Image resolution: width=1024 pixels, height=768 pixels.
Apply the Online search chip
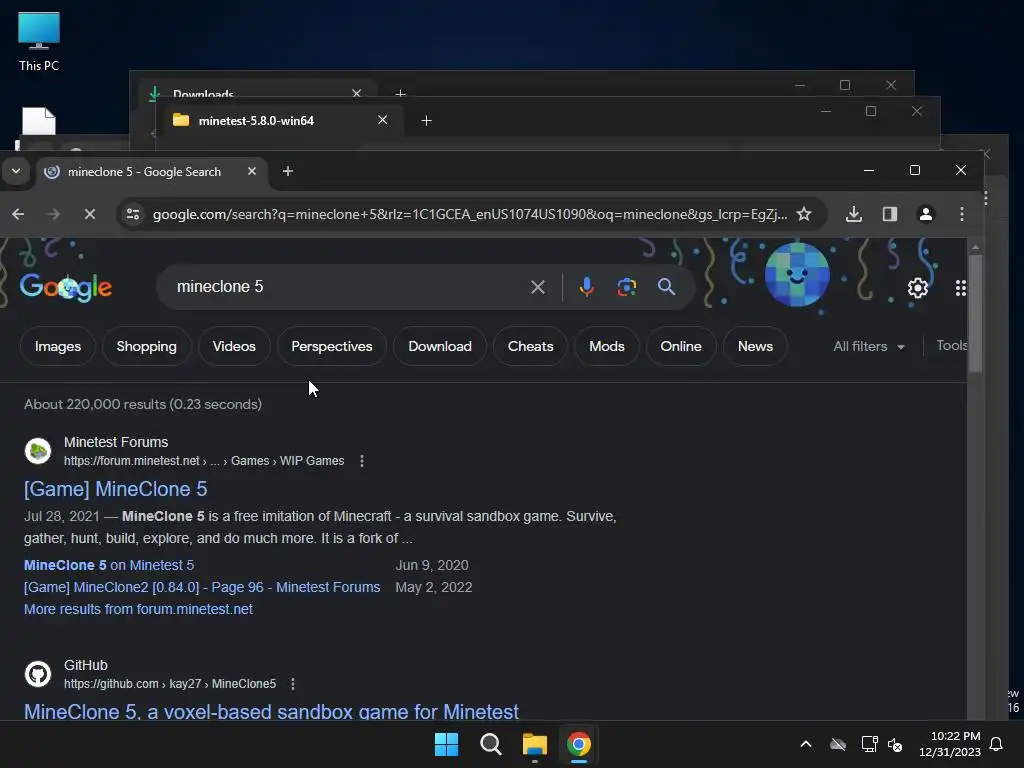pos(680,346)
